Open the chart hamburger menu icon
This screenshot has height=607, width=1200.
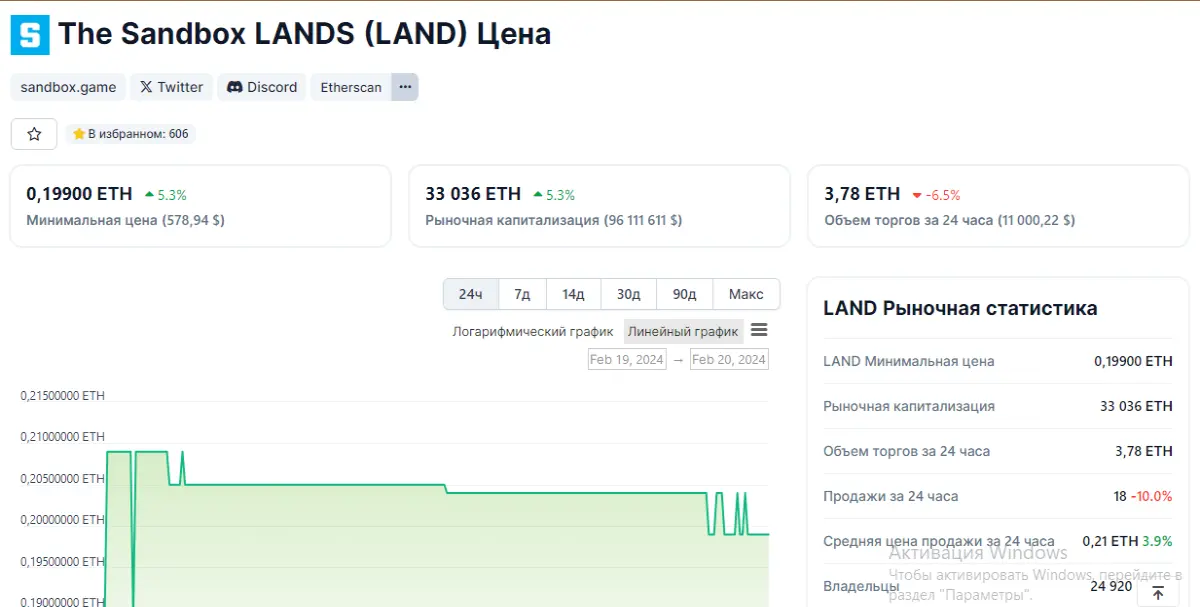click(x=759, y=330)
